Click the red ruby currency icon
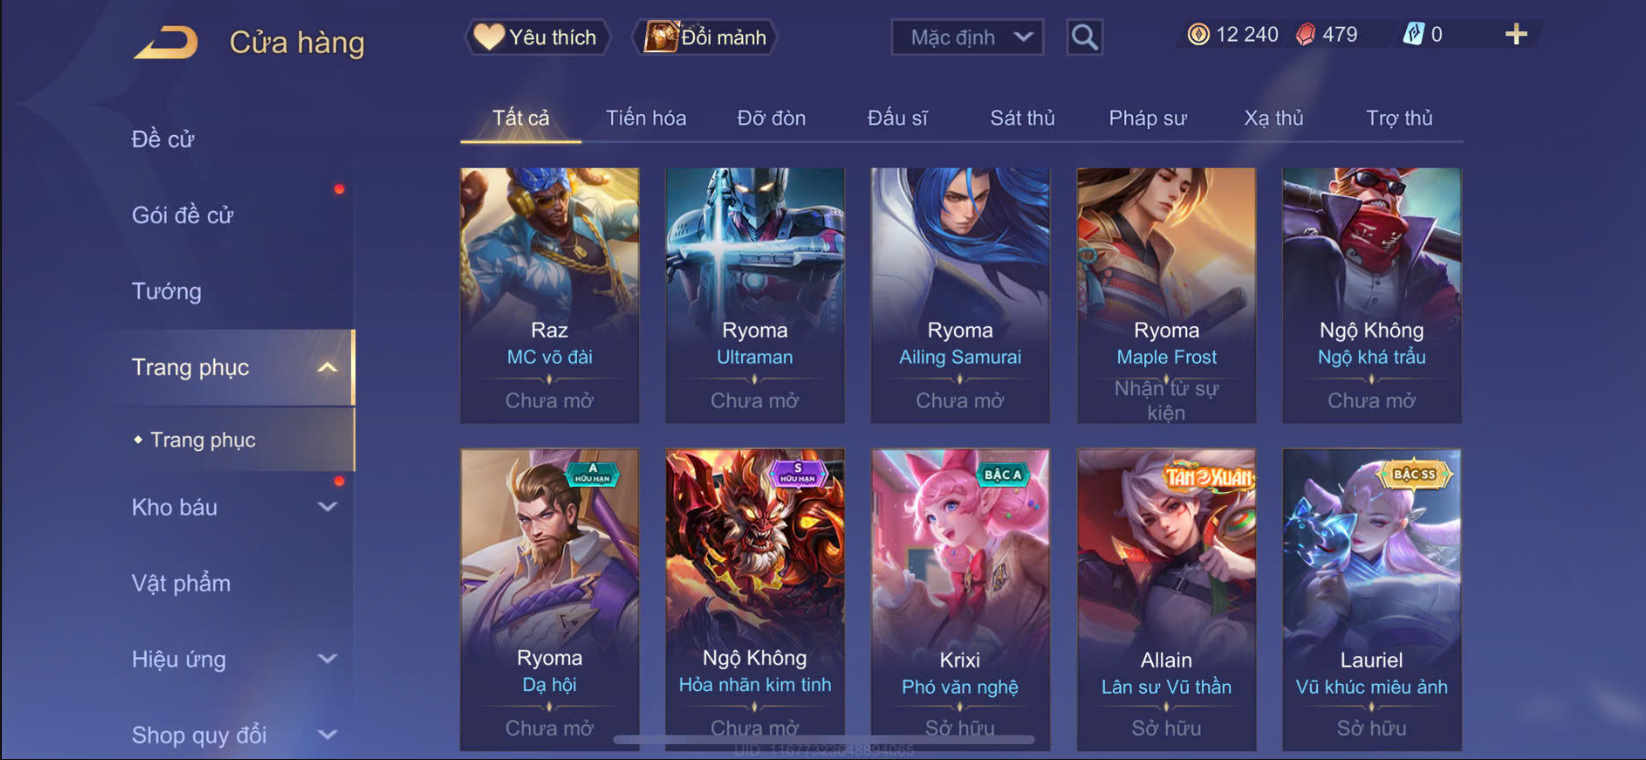Viewport: 1646px width, 760px height. click(1305, 34)
